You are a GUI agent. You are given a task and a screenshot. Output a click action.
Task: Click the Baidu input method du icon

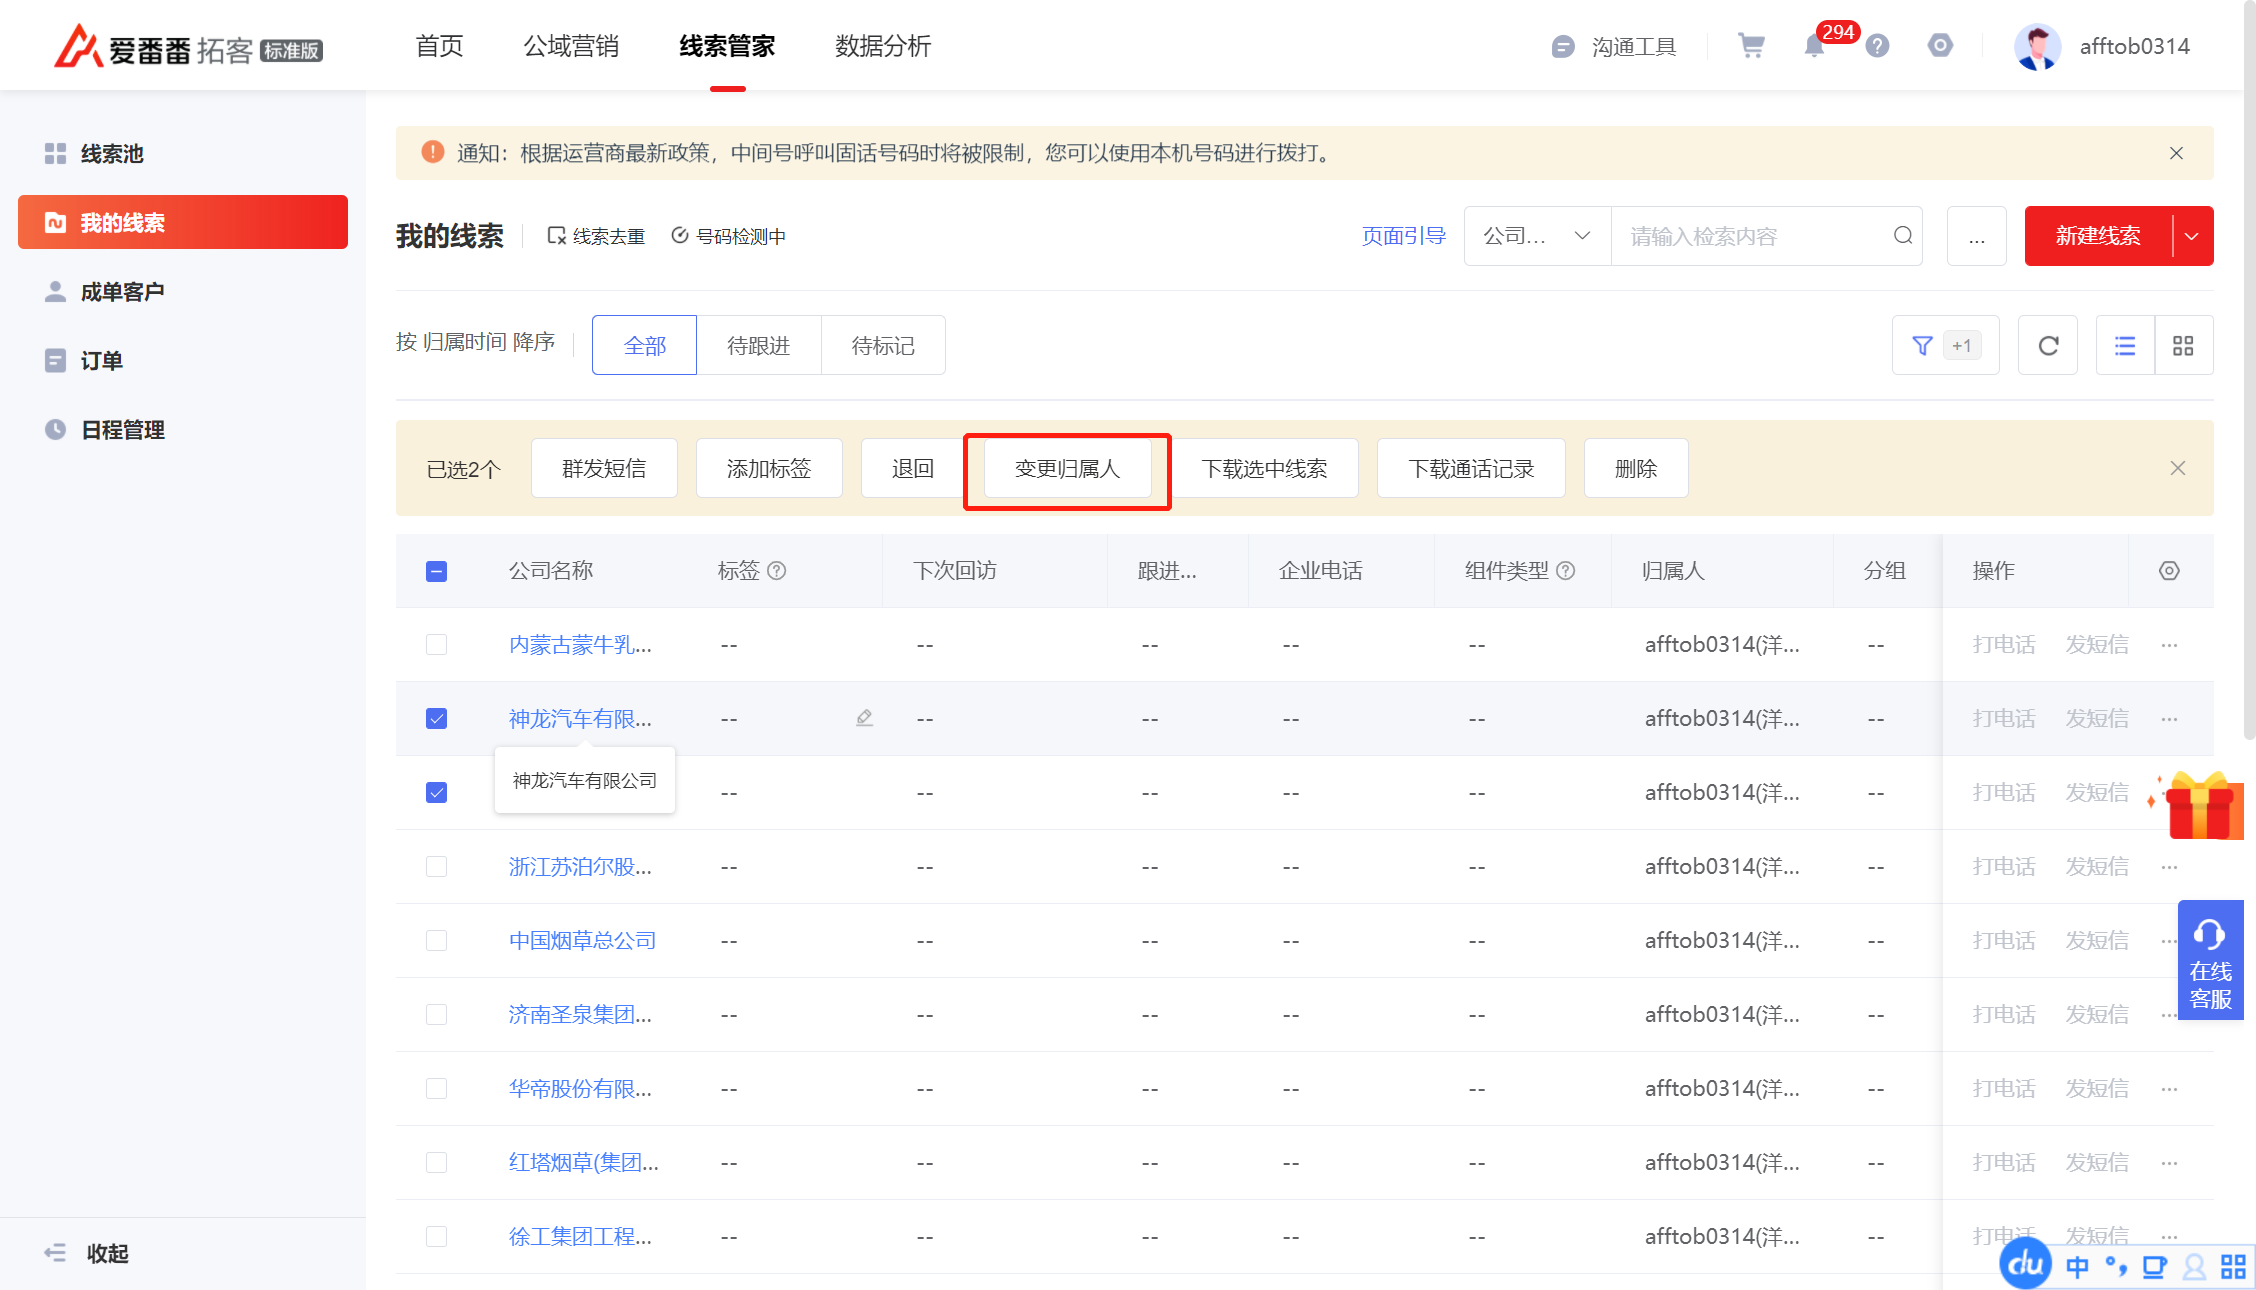[x=2025, y=1264]
